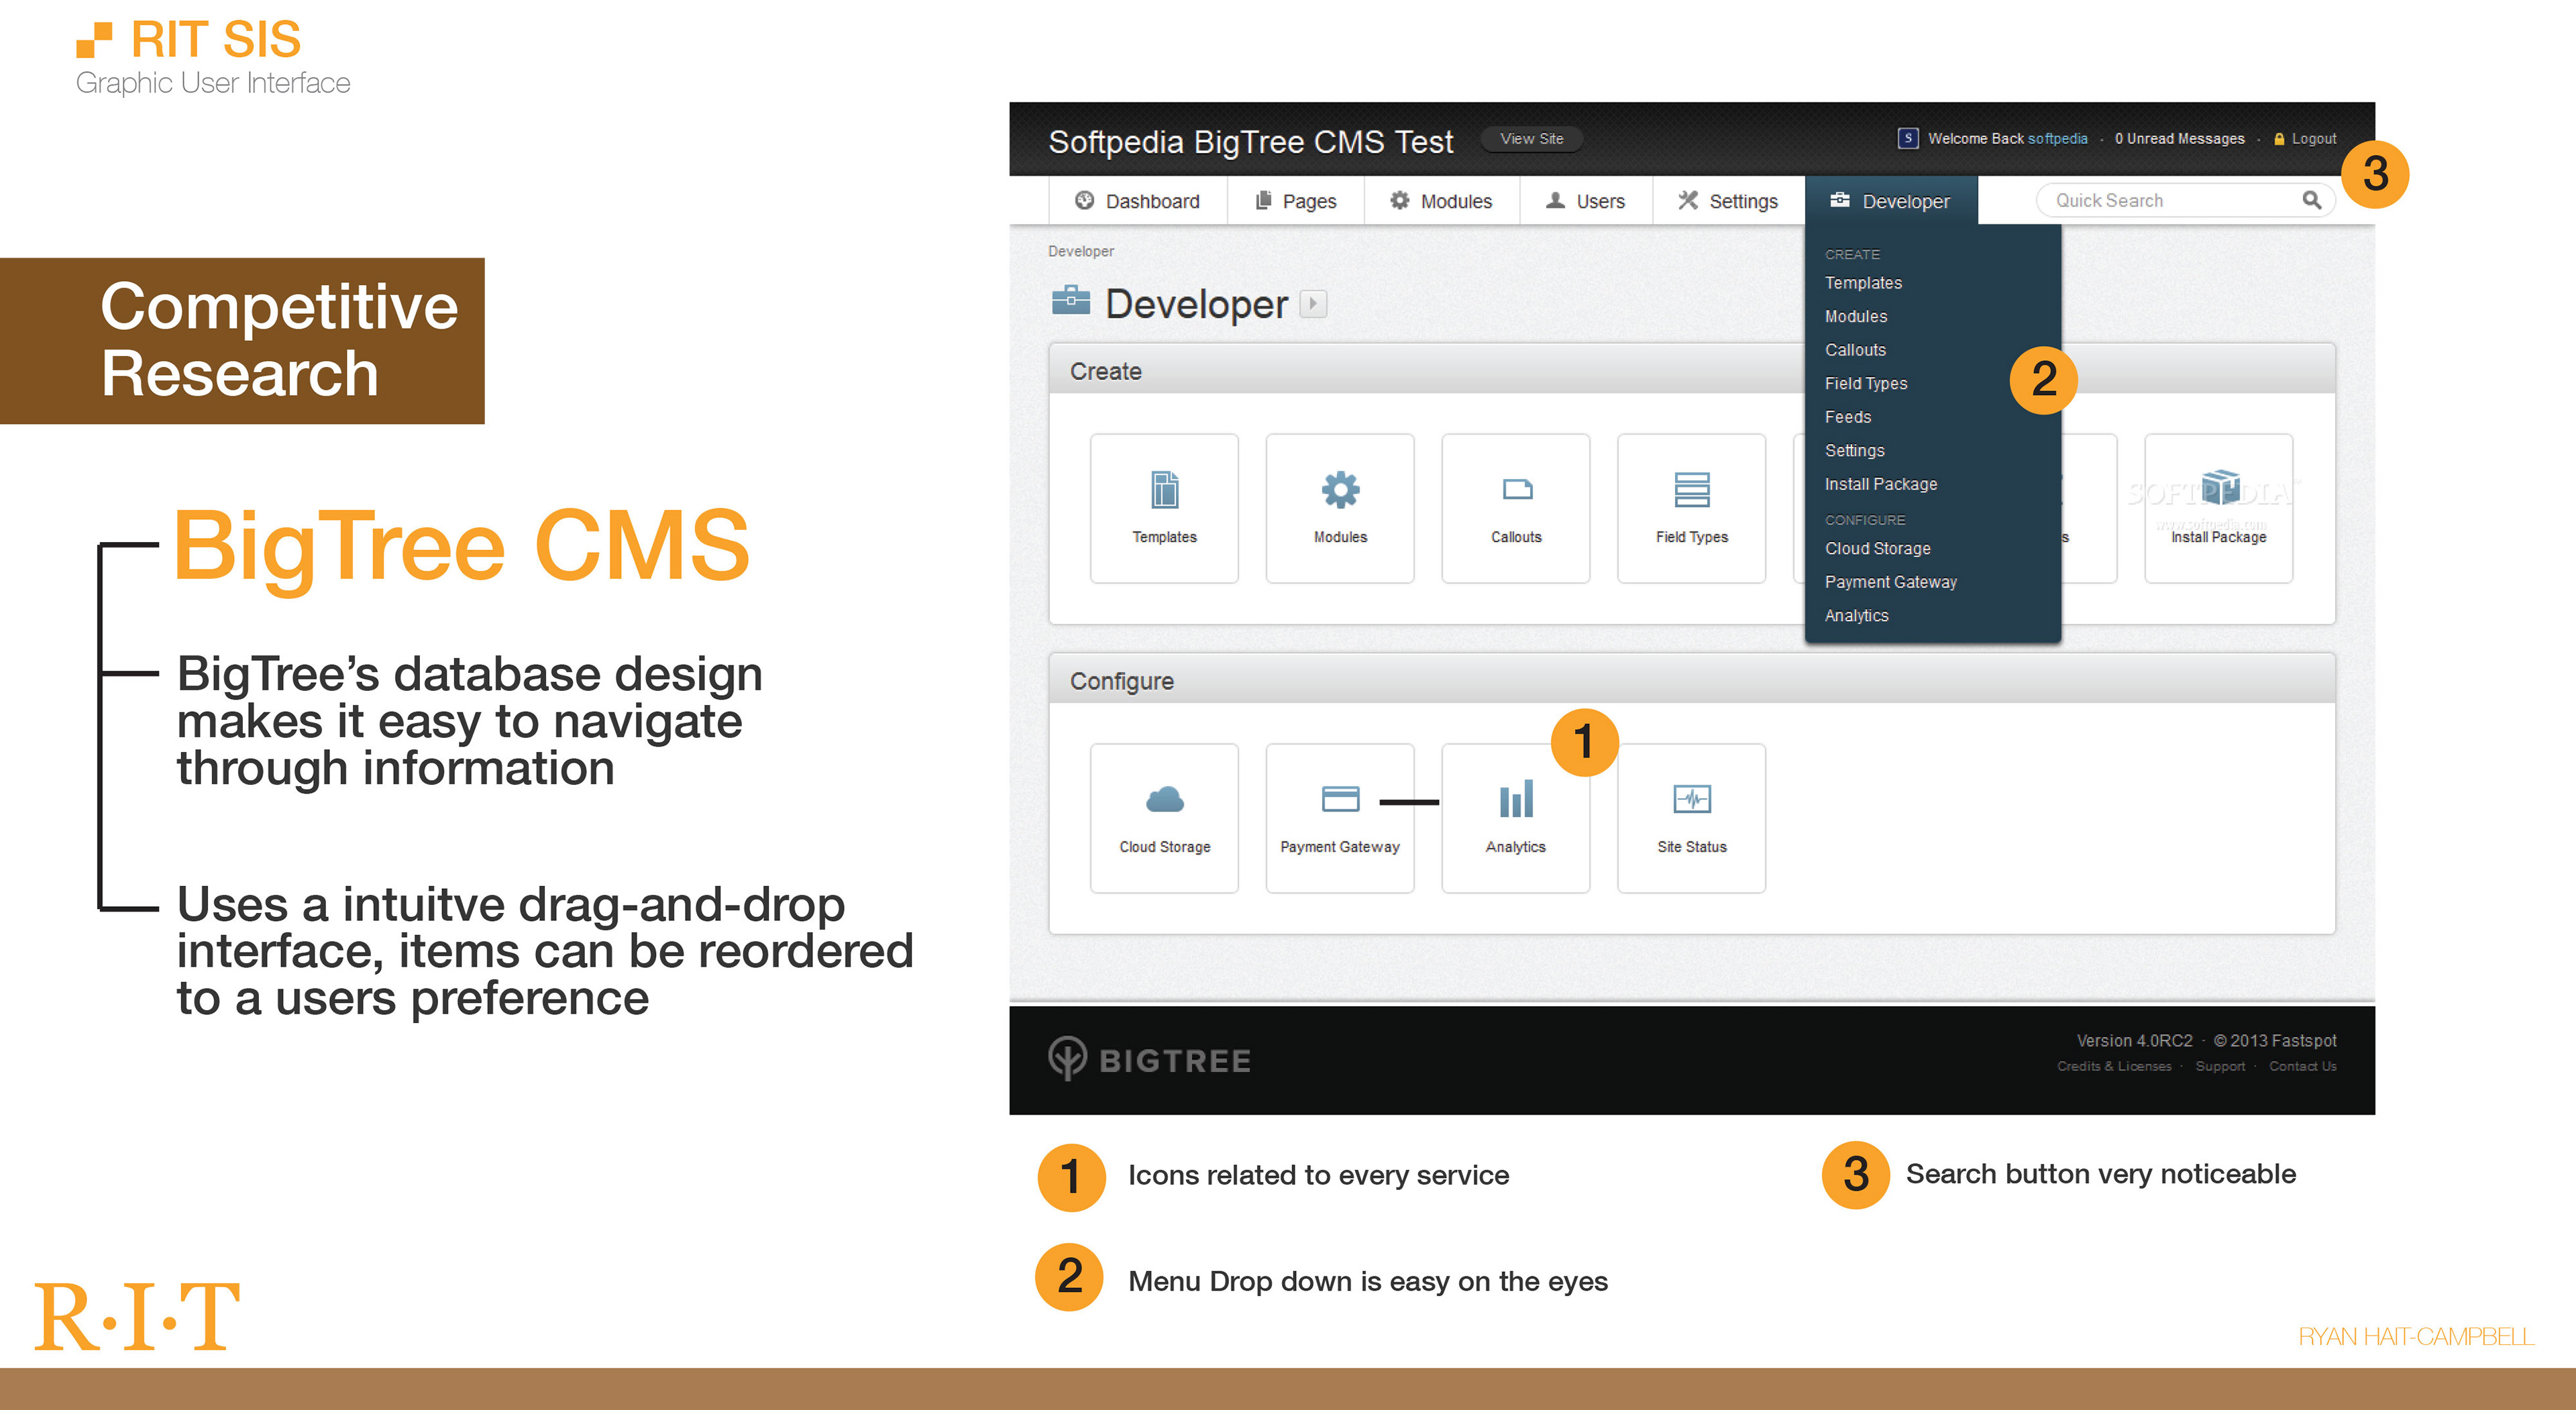Click the Payment Gateway card icon
Image resolution: width=2576 pixels, height=1410 pixels.
[x=1340, y=799]
